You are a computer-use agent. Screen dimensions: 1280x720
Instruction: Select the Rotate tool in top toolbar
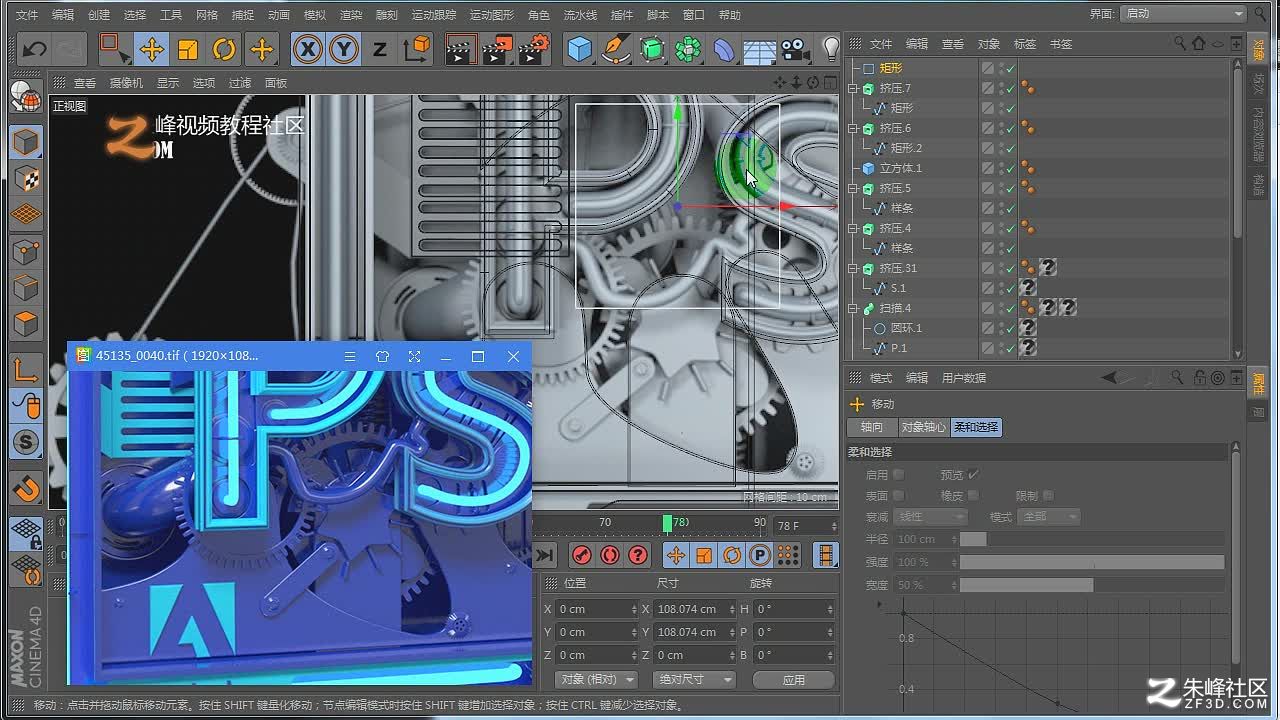pos(224,49)
